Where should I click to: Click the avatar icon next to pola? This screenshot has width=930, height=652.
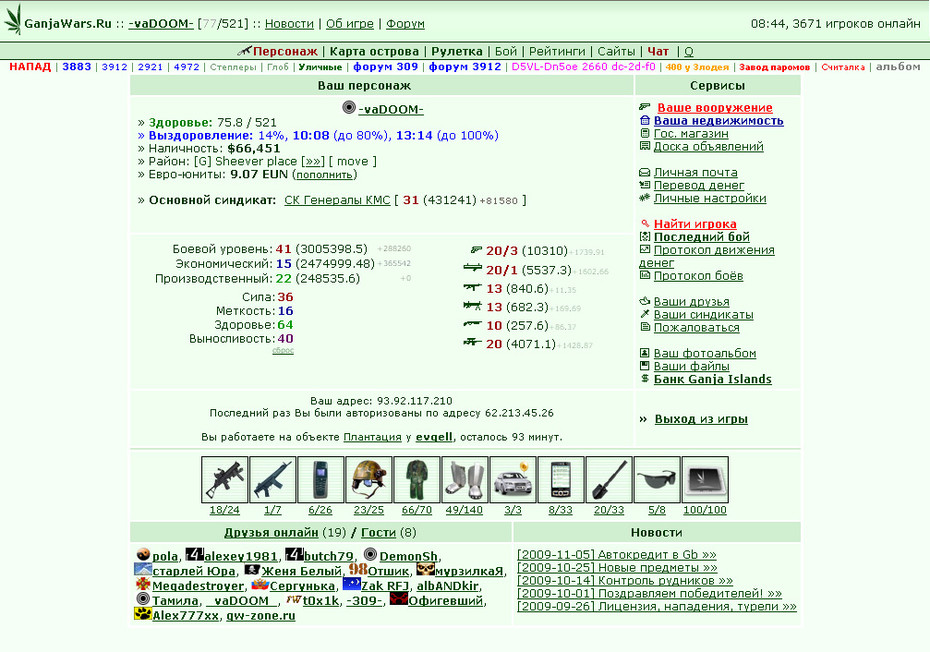coord(143,554)
